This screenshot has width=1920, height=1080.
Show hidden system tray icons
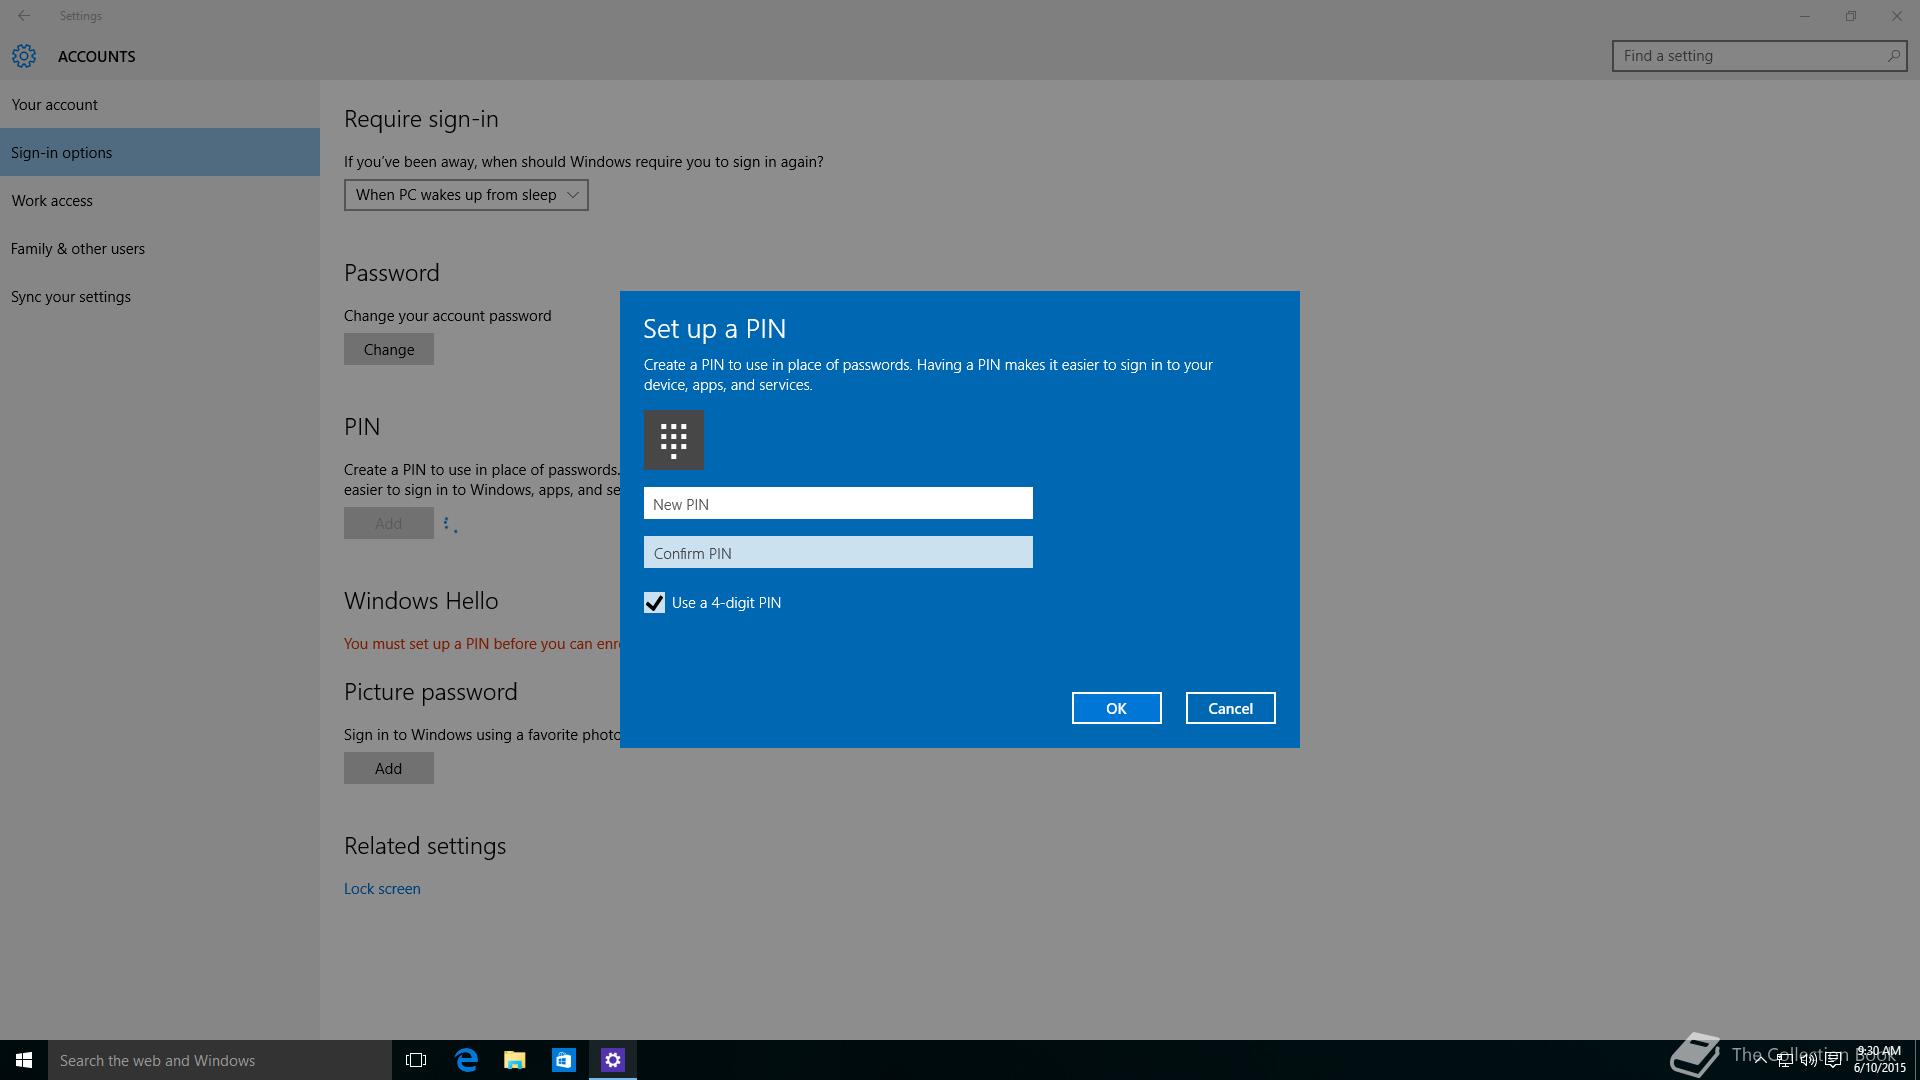(x=1760, y=1060)
